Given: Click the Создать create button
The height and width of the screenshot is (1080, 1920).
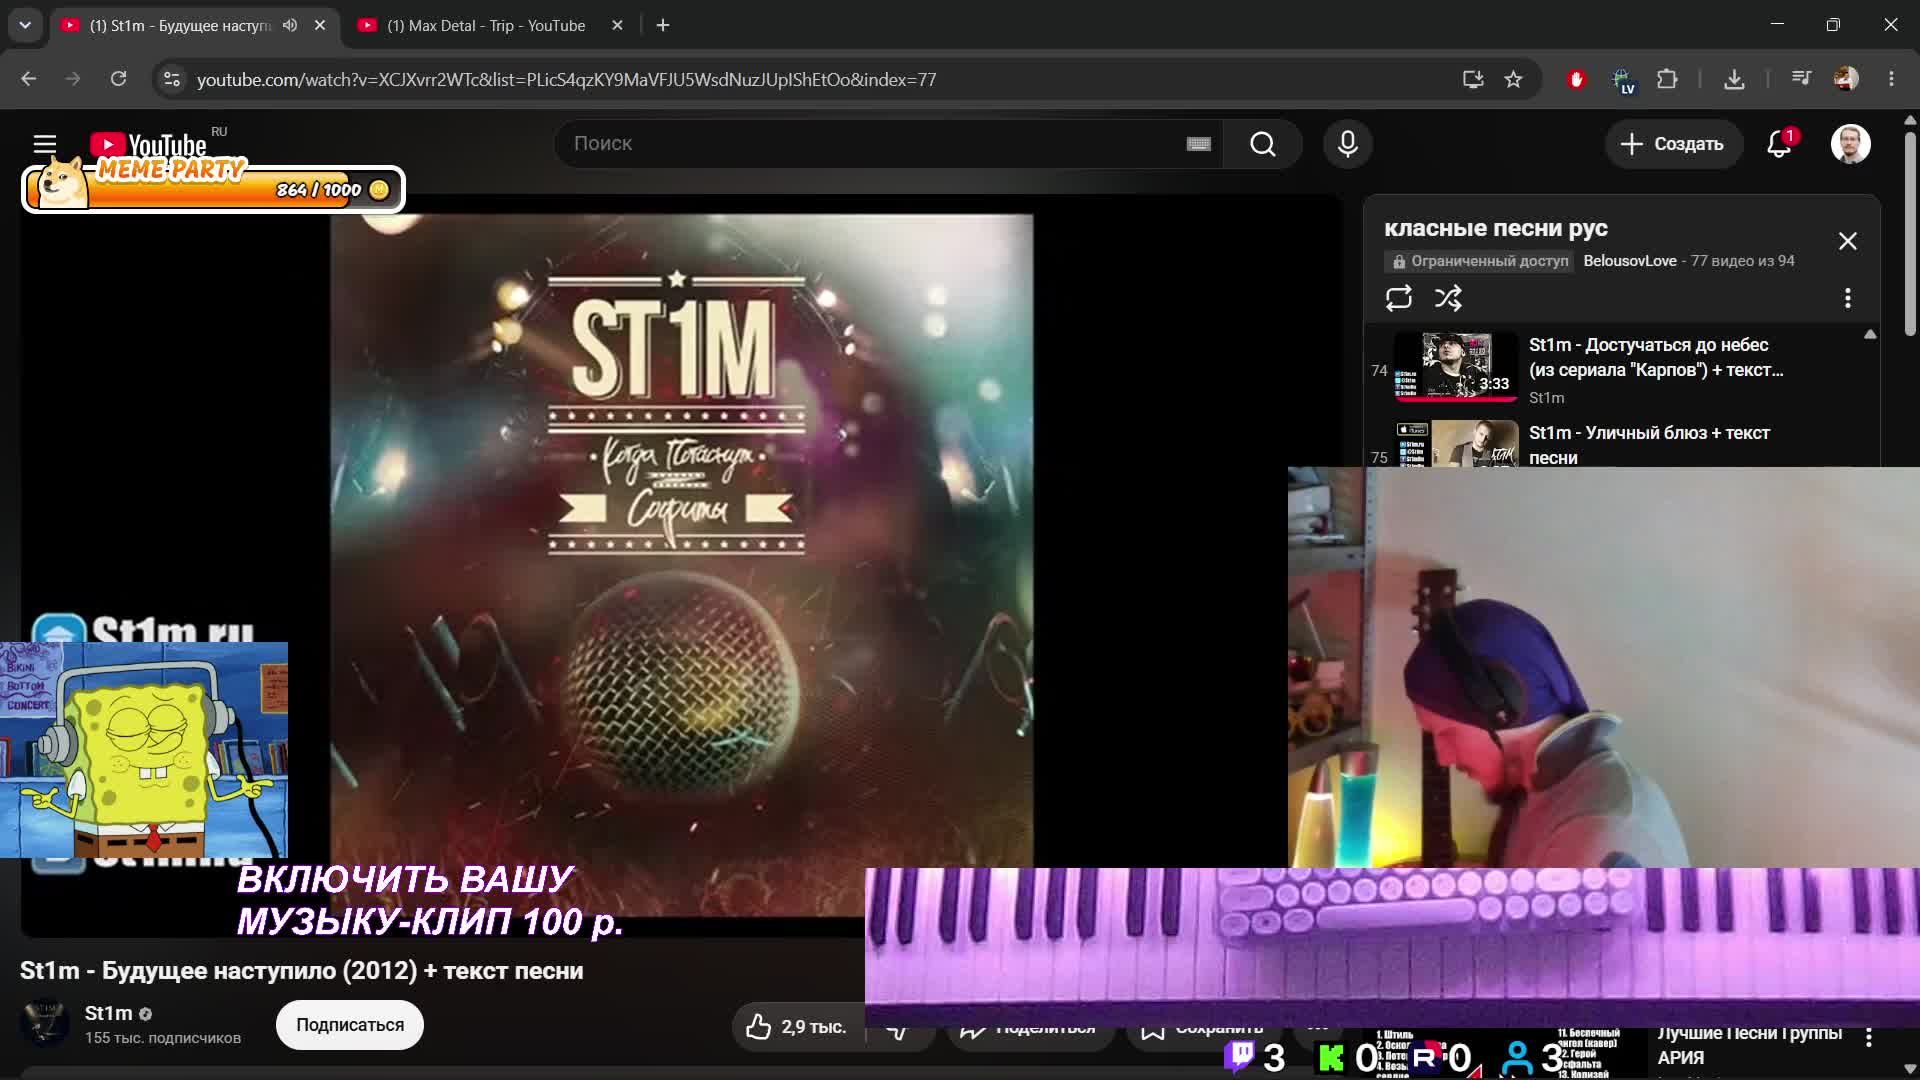Looking at the screenshot, I should tap(1673, 144).
